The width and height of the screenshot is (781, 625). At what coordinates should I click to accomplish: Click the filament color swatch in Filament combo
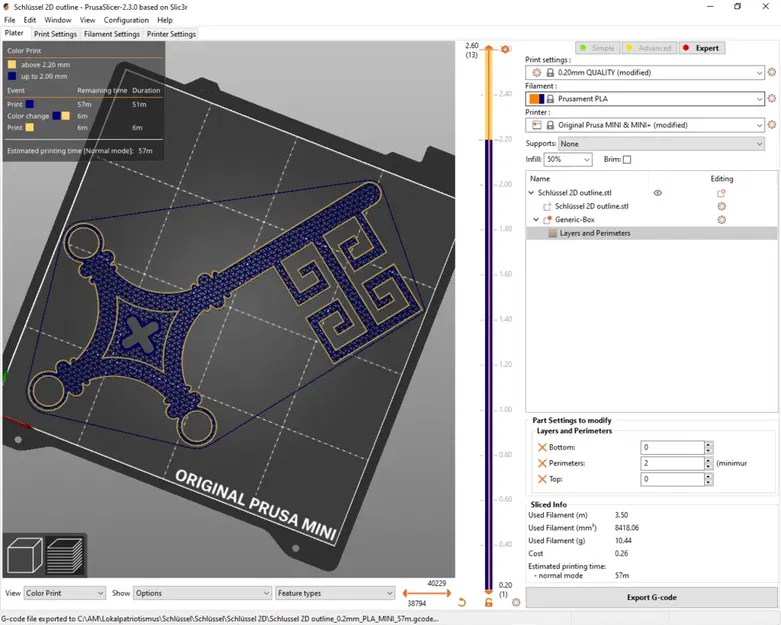(536, 99)
